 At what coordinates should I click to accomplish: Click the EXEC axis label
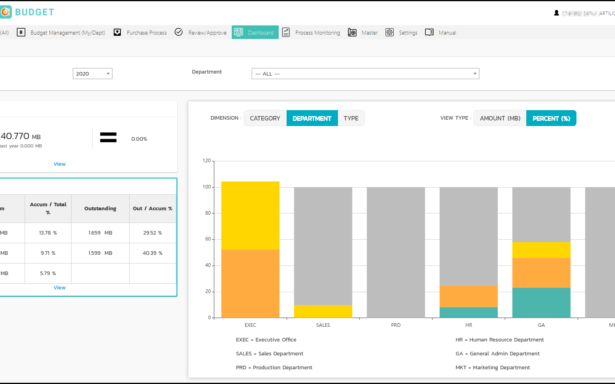(250, 325)
